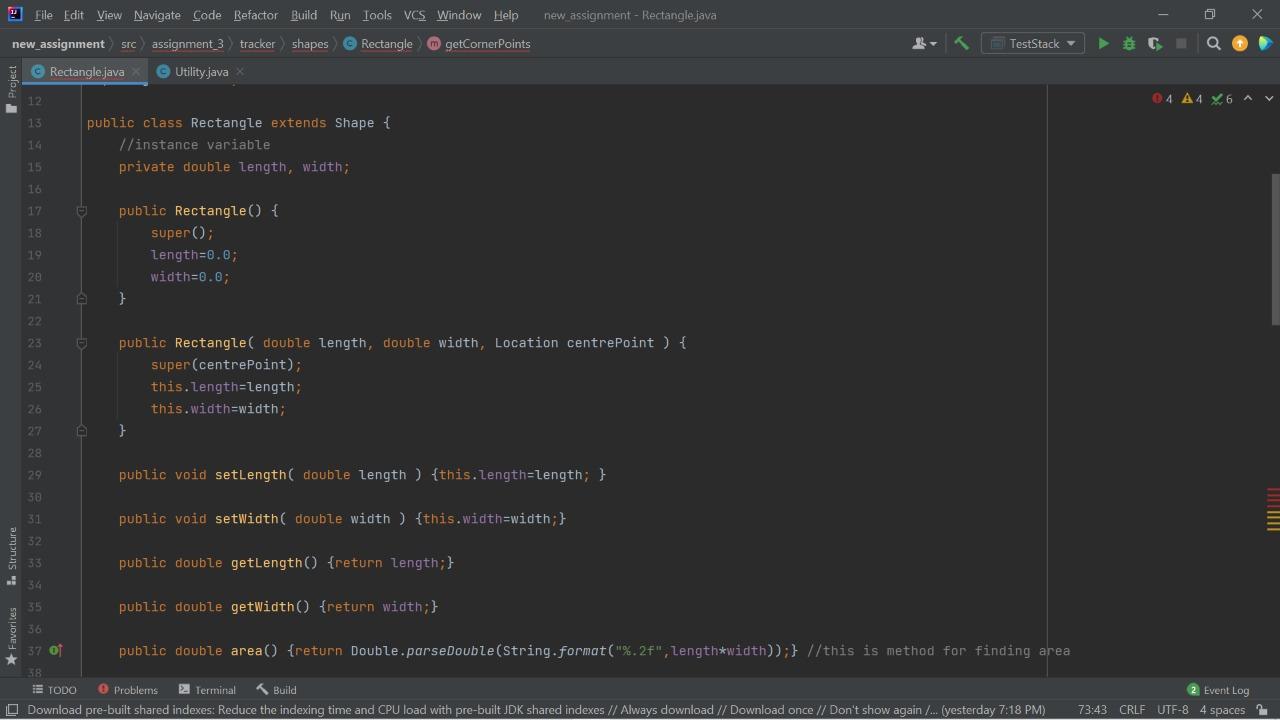Collapse the Rectangle() constructor at line 17
Viewport: 1280px width, 720px height.
[82, 211]
